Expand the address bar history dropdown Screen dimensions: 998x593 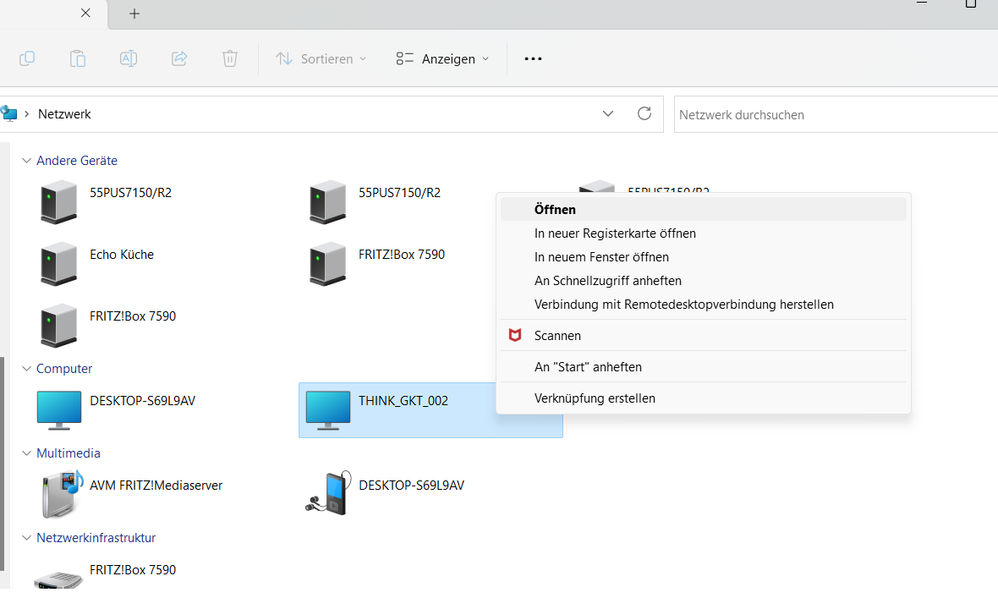(x=608, y=114)
